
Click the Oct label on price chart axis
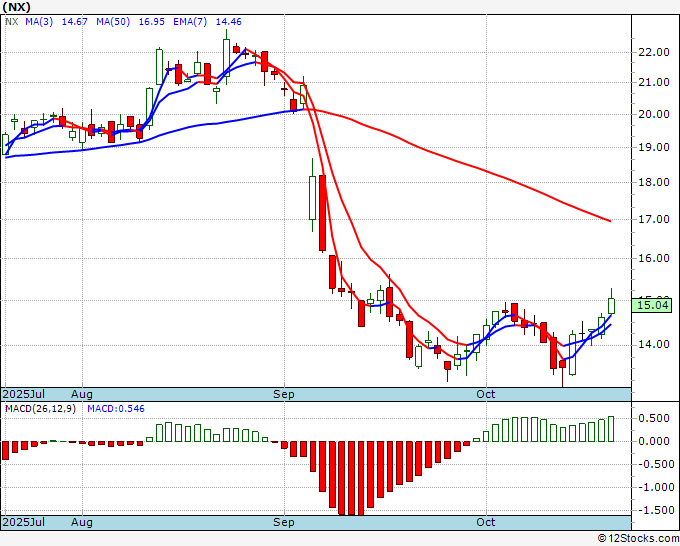[x=486, y=394]
